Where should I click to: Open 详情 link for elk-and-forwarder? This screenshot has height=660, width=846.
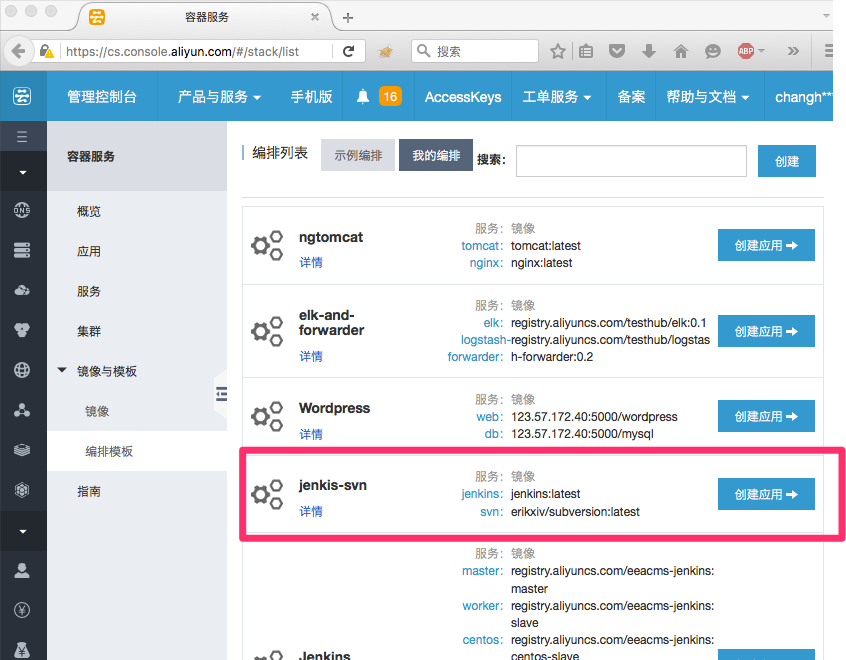311,357
